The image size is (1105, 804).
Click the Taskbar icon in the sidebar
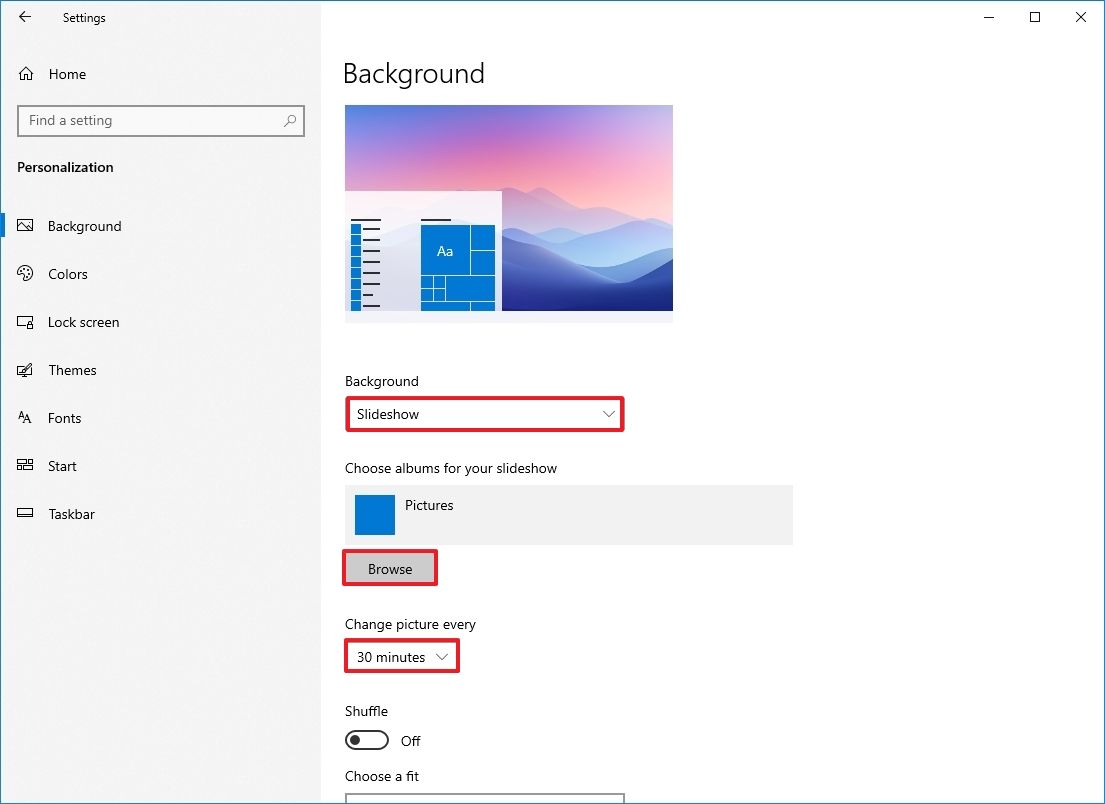pos(24,514)
